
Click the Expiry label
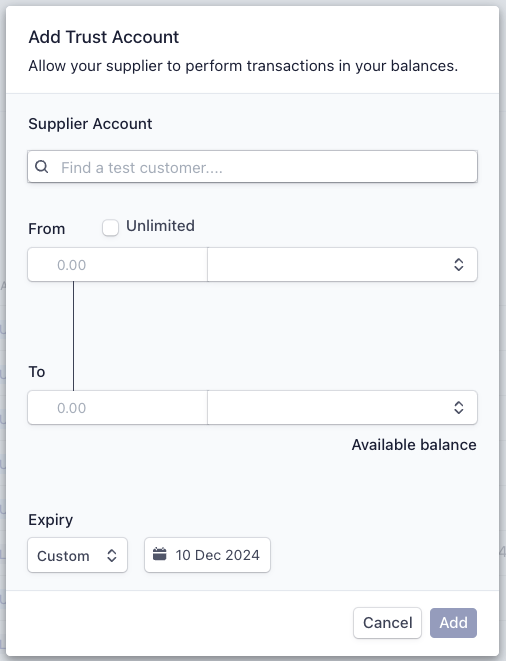(51, 520)
